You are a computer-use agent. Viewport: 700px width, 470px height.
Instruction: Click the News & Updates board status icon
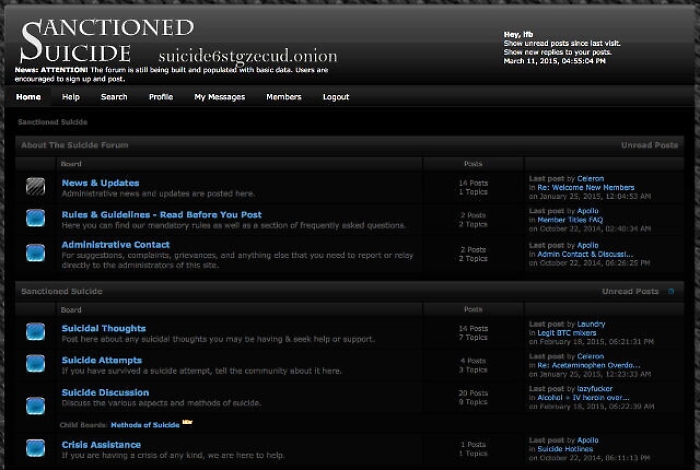coord(35,186)
